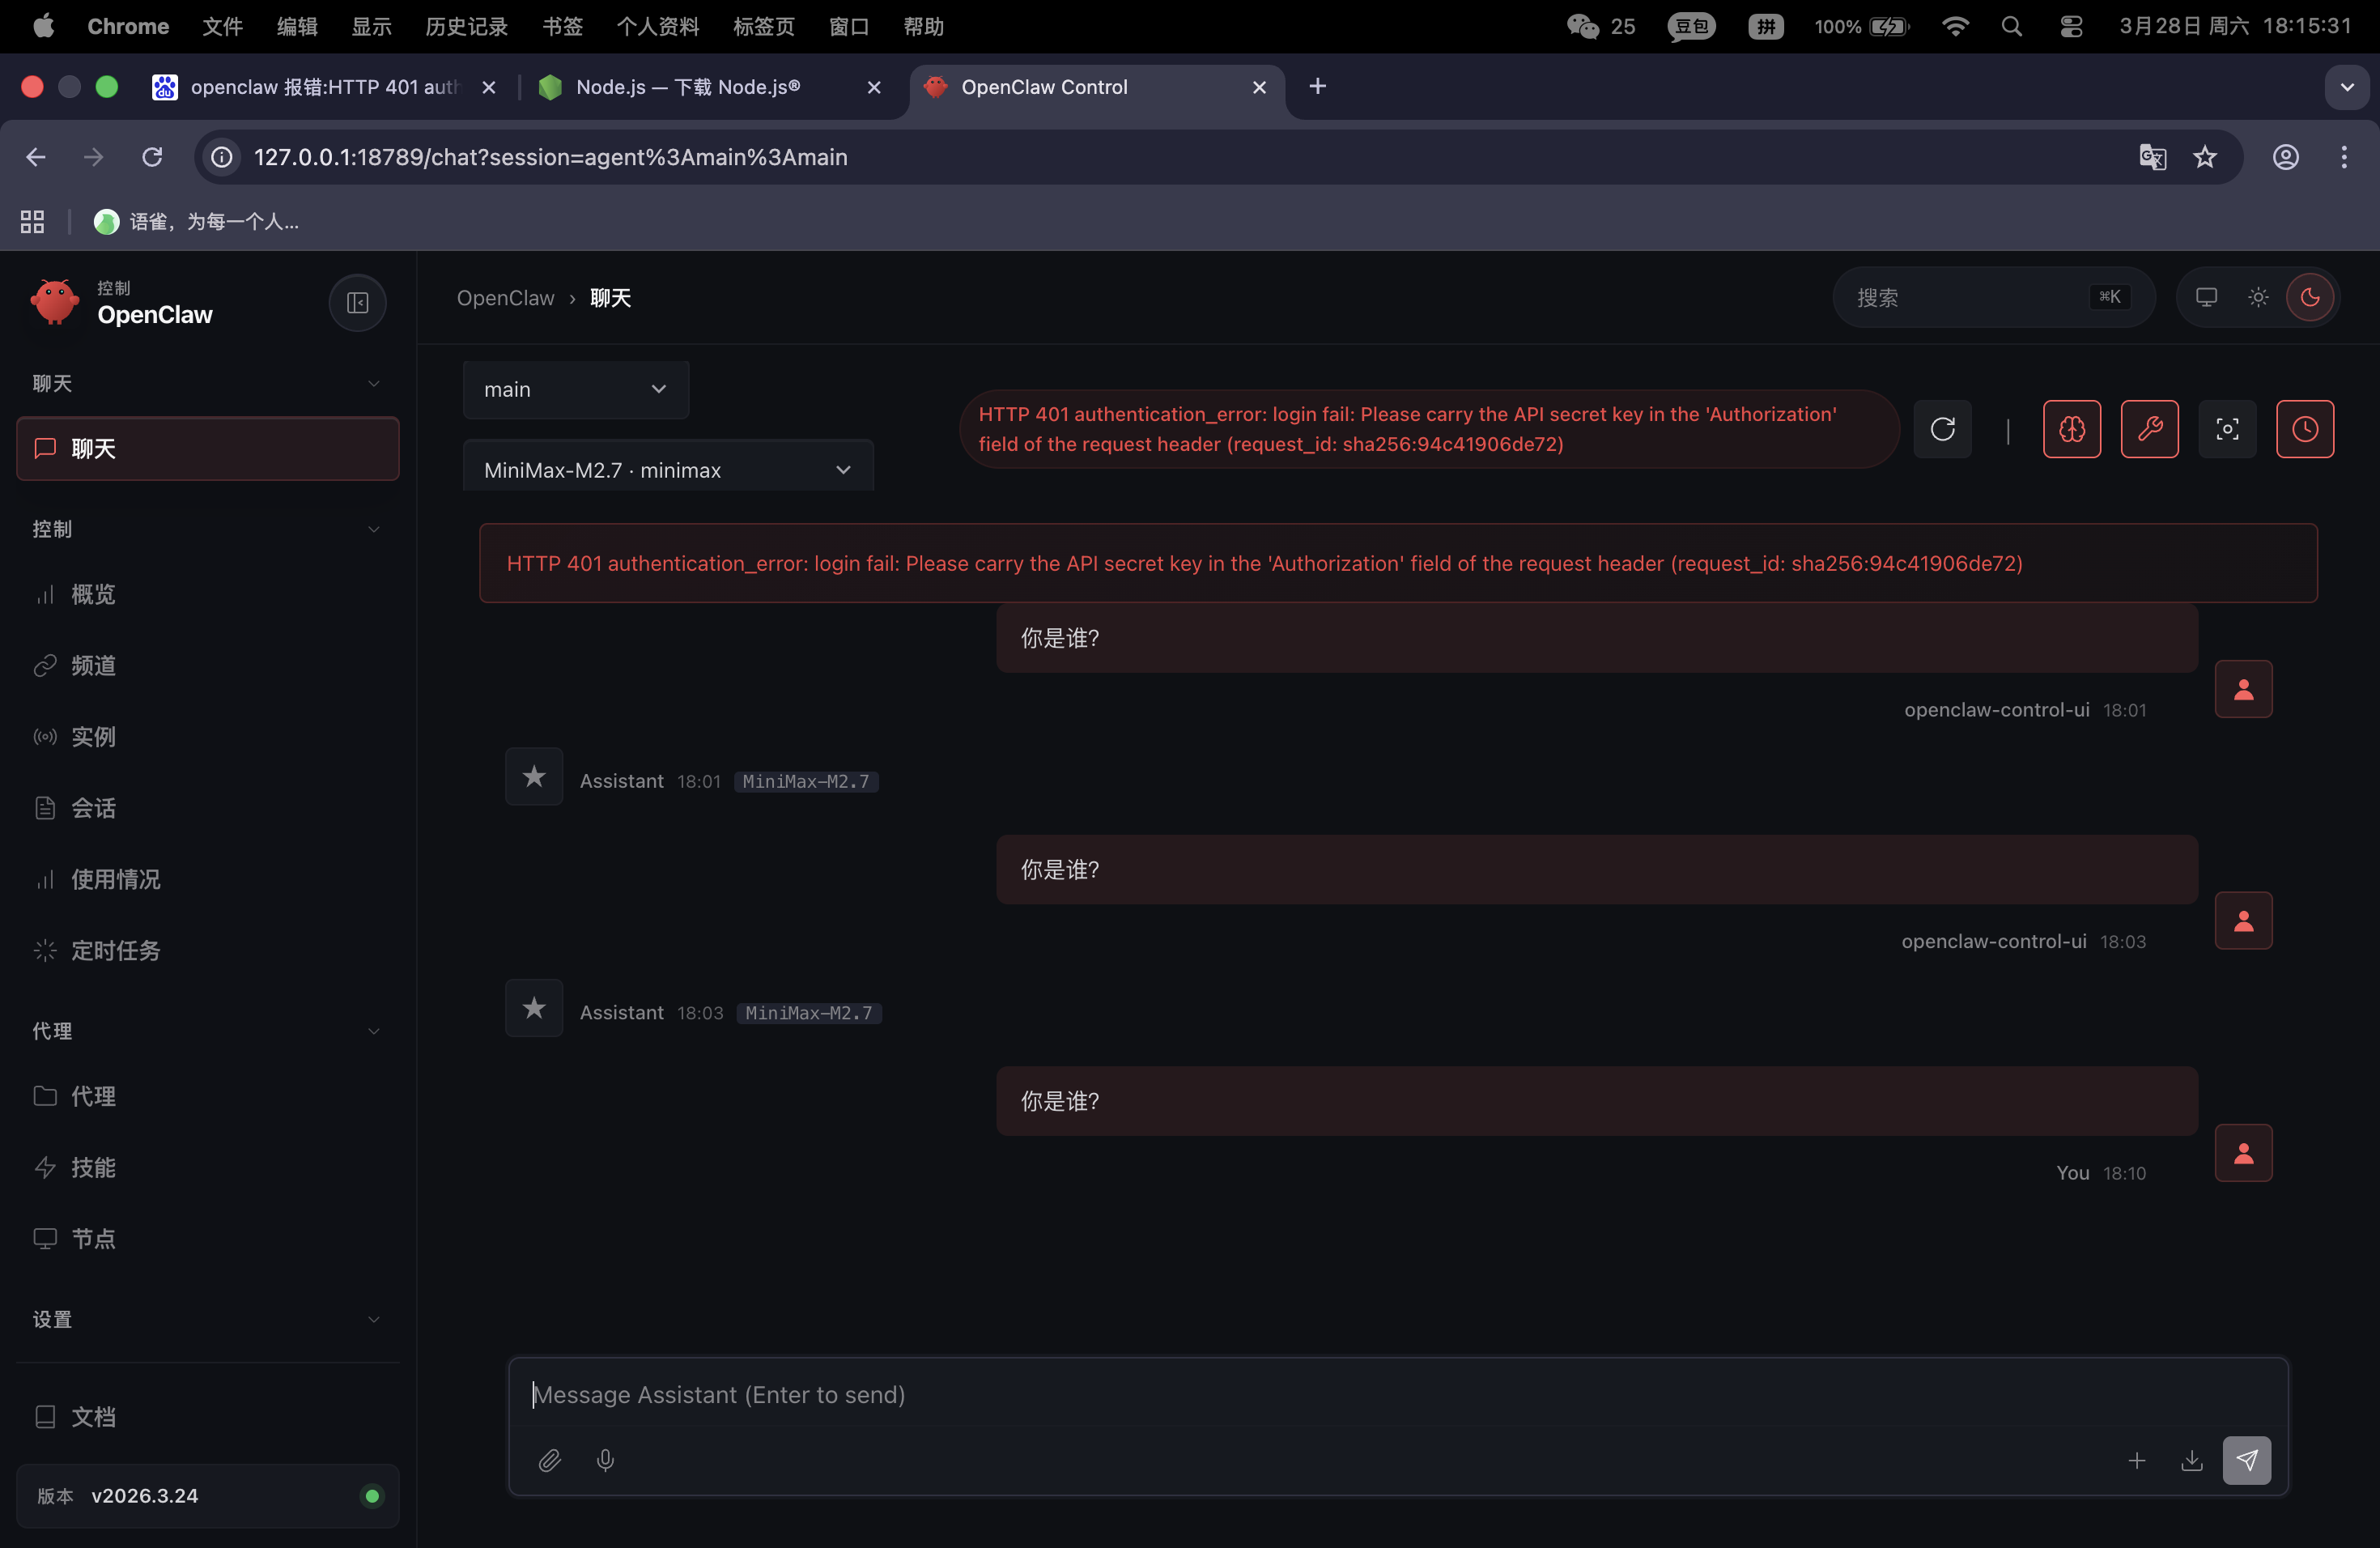Open 实例 instances page
This screenshot has width=2380, height=1548.
(x=207, y=736)
